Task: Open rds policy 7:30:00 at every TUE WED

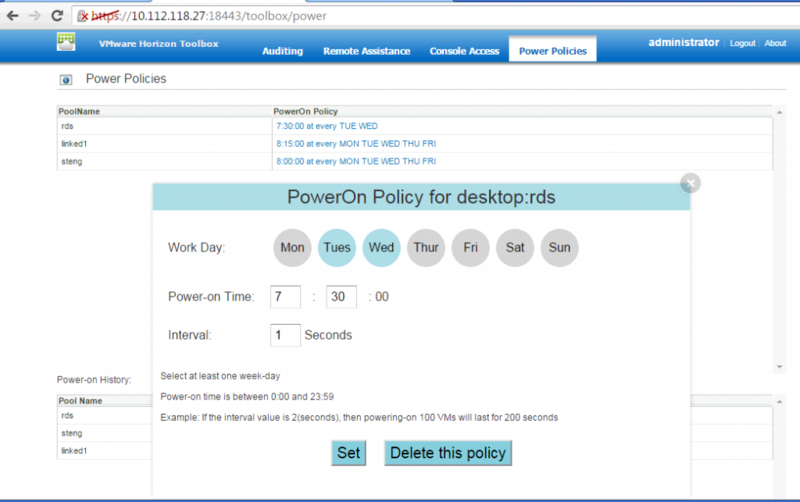Action: (327, 126)
